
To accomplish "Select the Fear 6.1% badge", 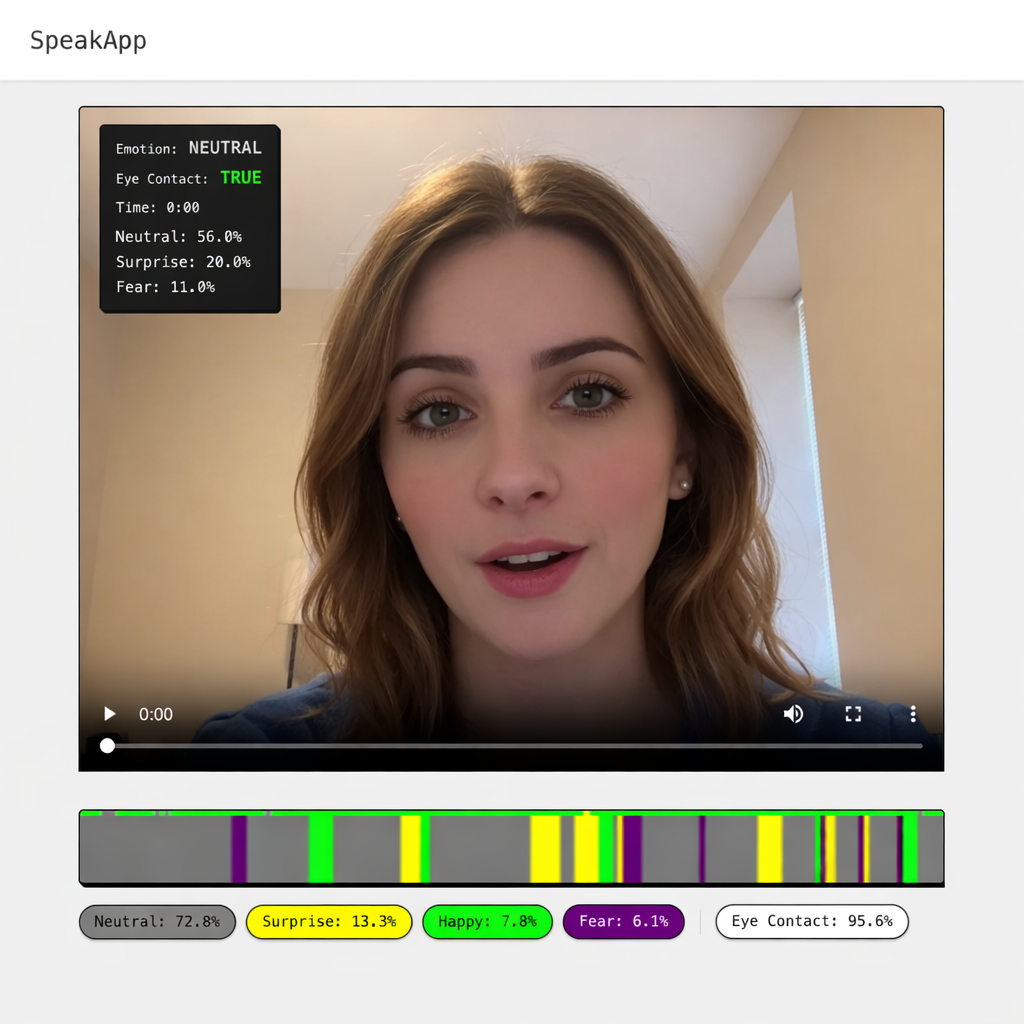I will click(623, 921).
